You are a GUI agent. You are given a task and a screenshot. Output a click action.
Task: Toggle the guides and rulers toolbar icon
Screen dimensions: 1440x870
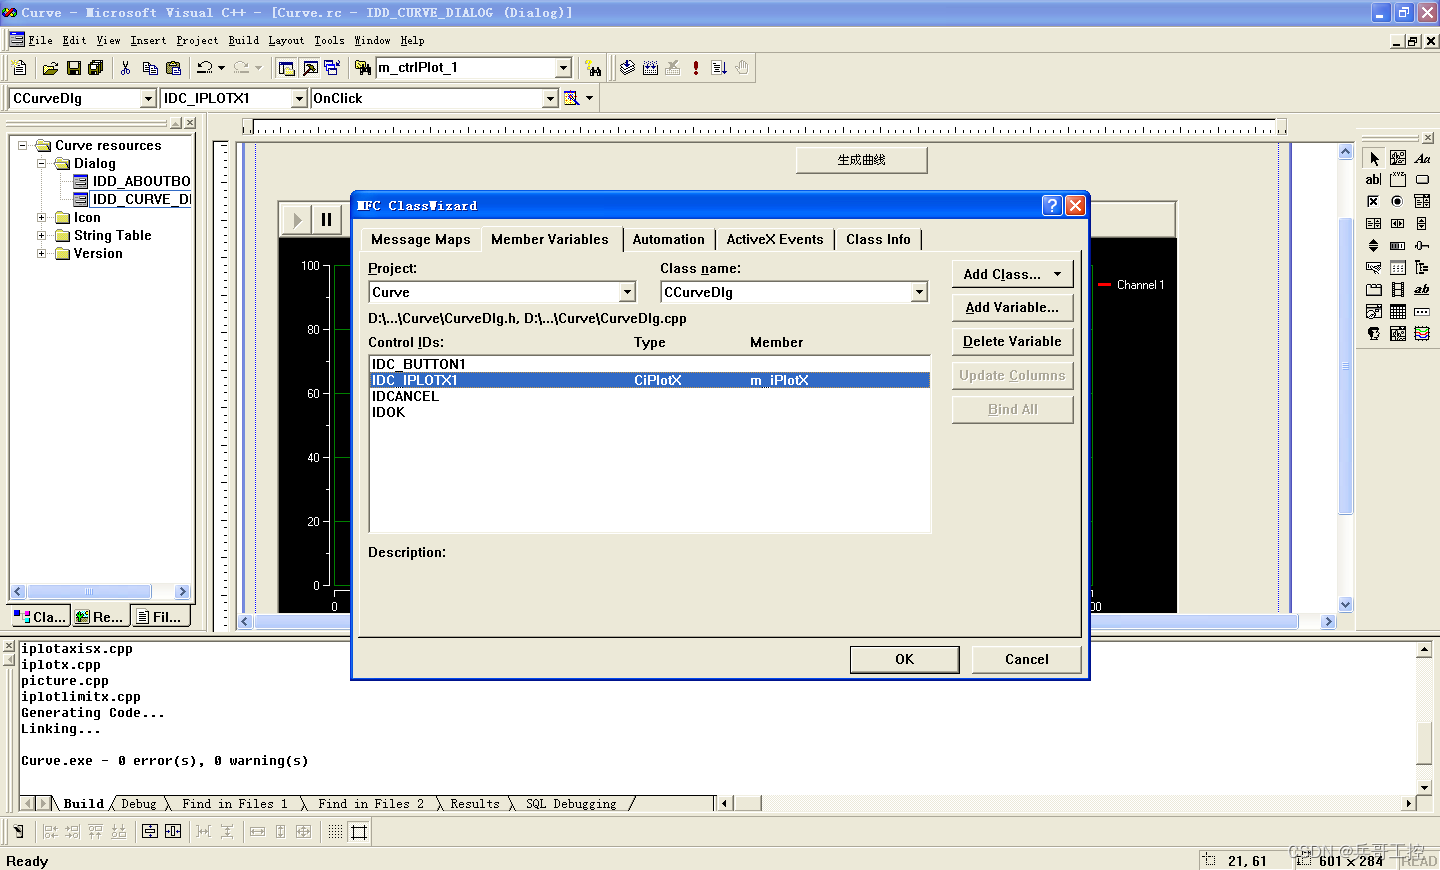[359, 832]
